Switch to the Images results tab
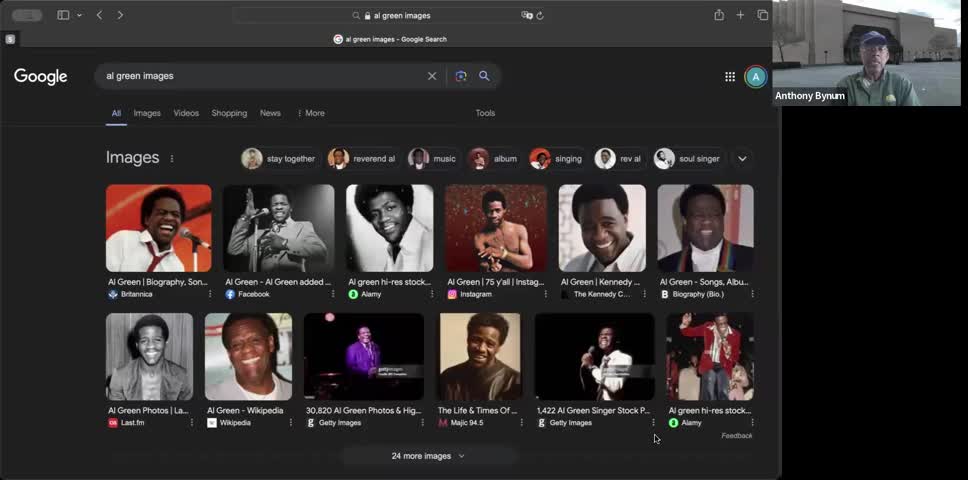Screen dimensions: 968x480 click(x=147, y=113)
